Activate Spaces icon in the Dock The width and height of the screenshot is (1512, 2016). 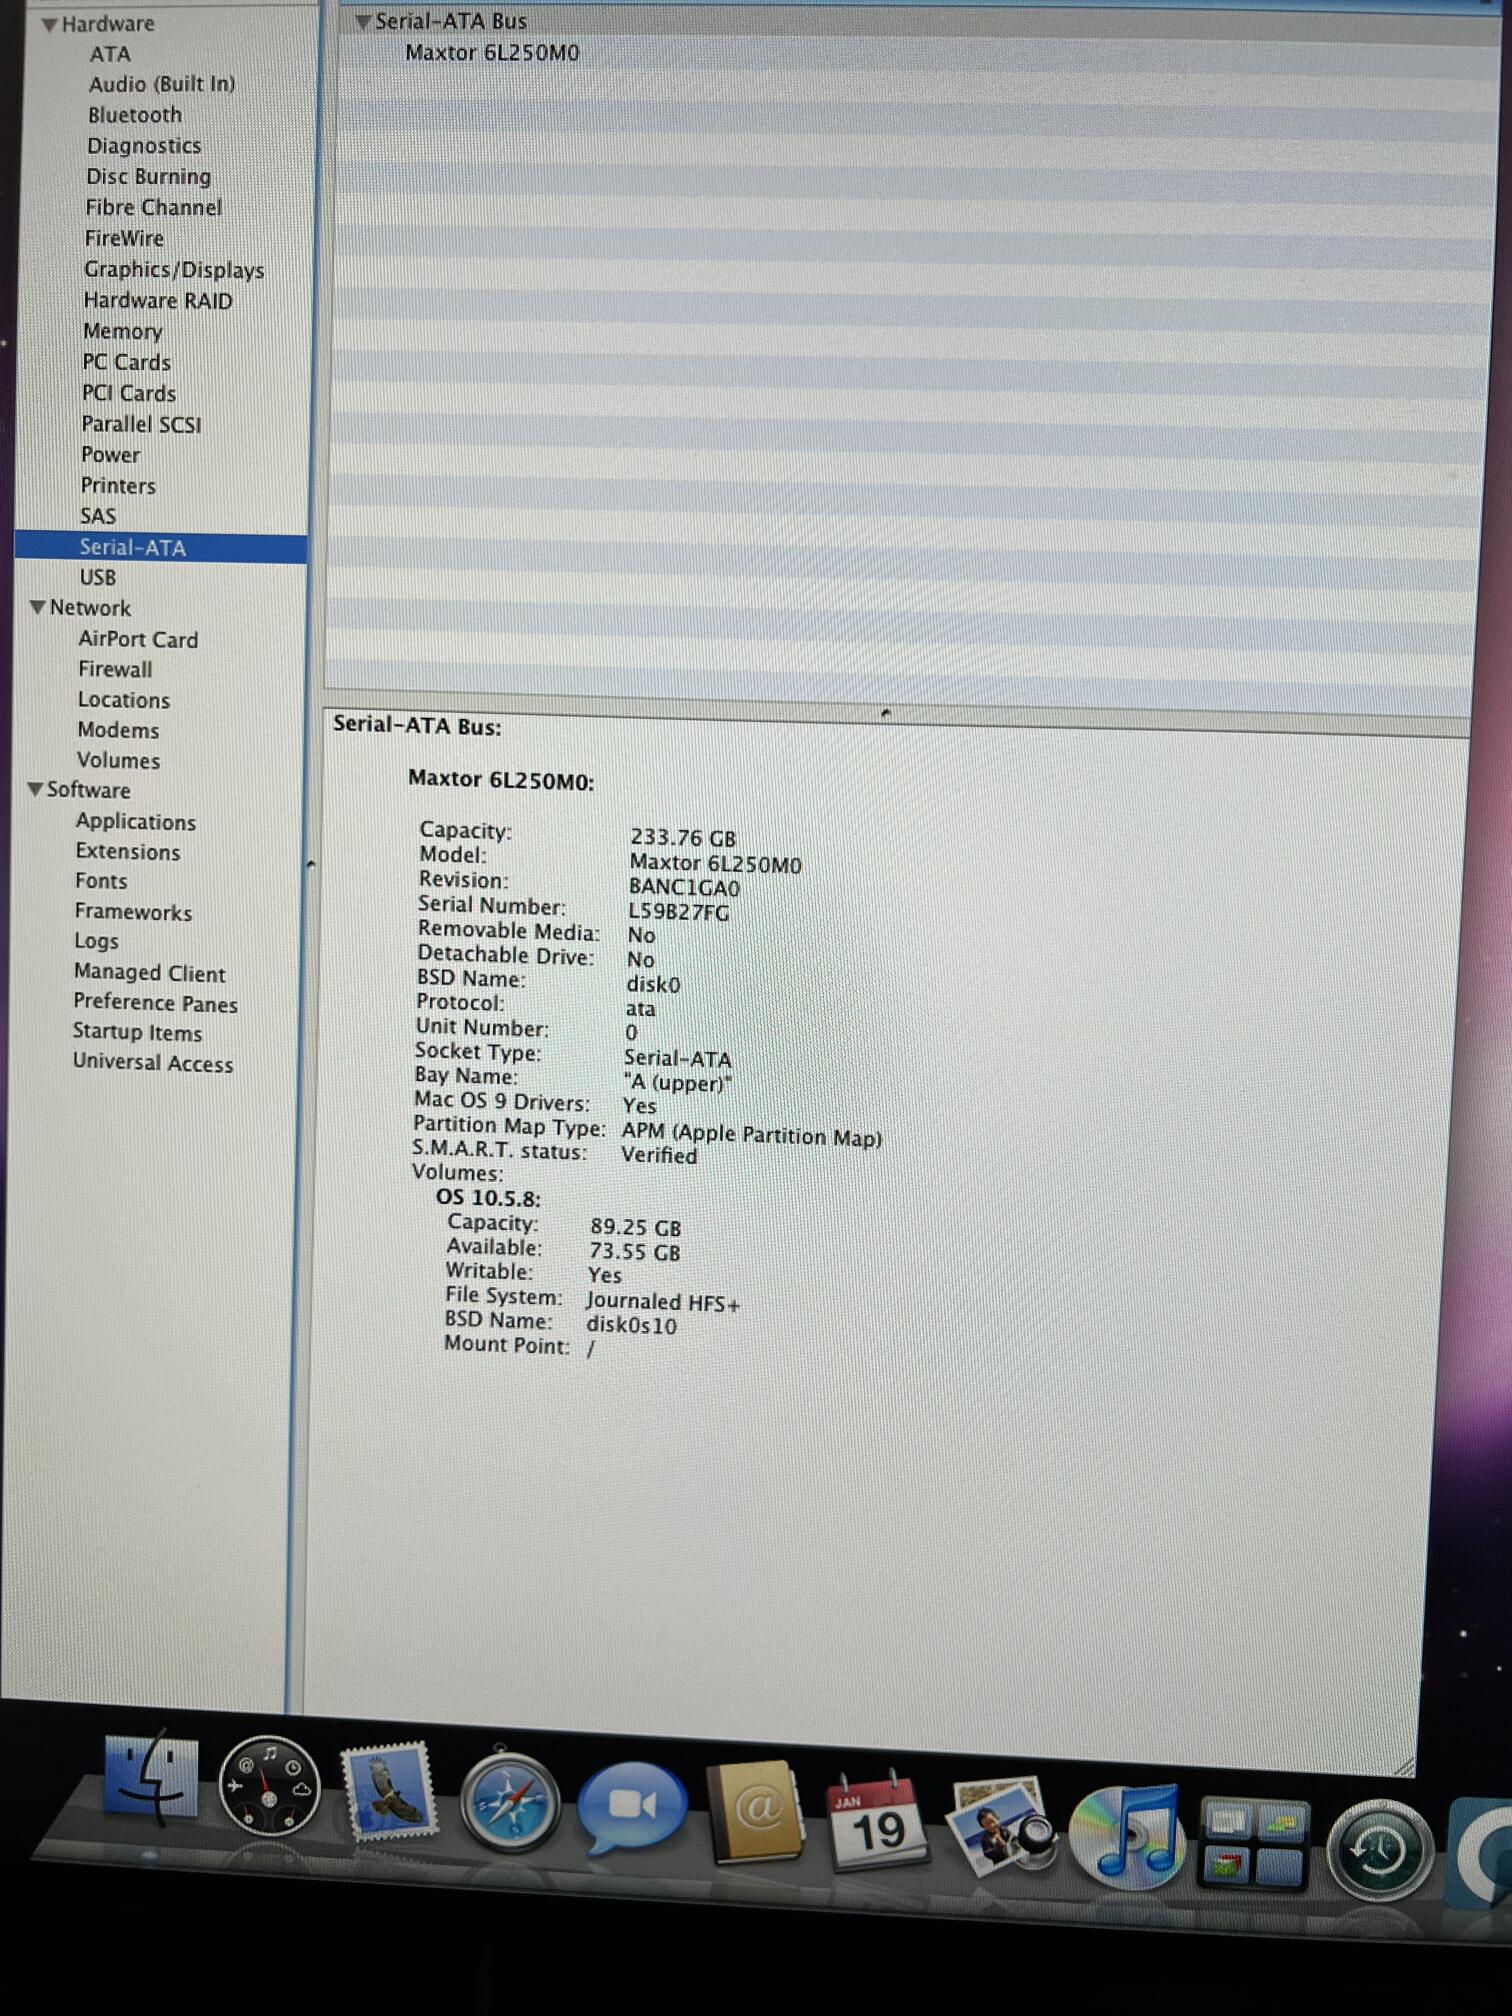pyautogui.click(x=1253, y=1842)
